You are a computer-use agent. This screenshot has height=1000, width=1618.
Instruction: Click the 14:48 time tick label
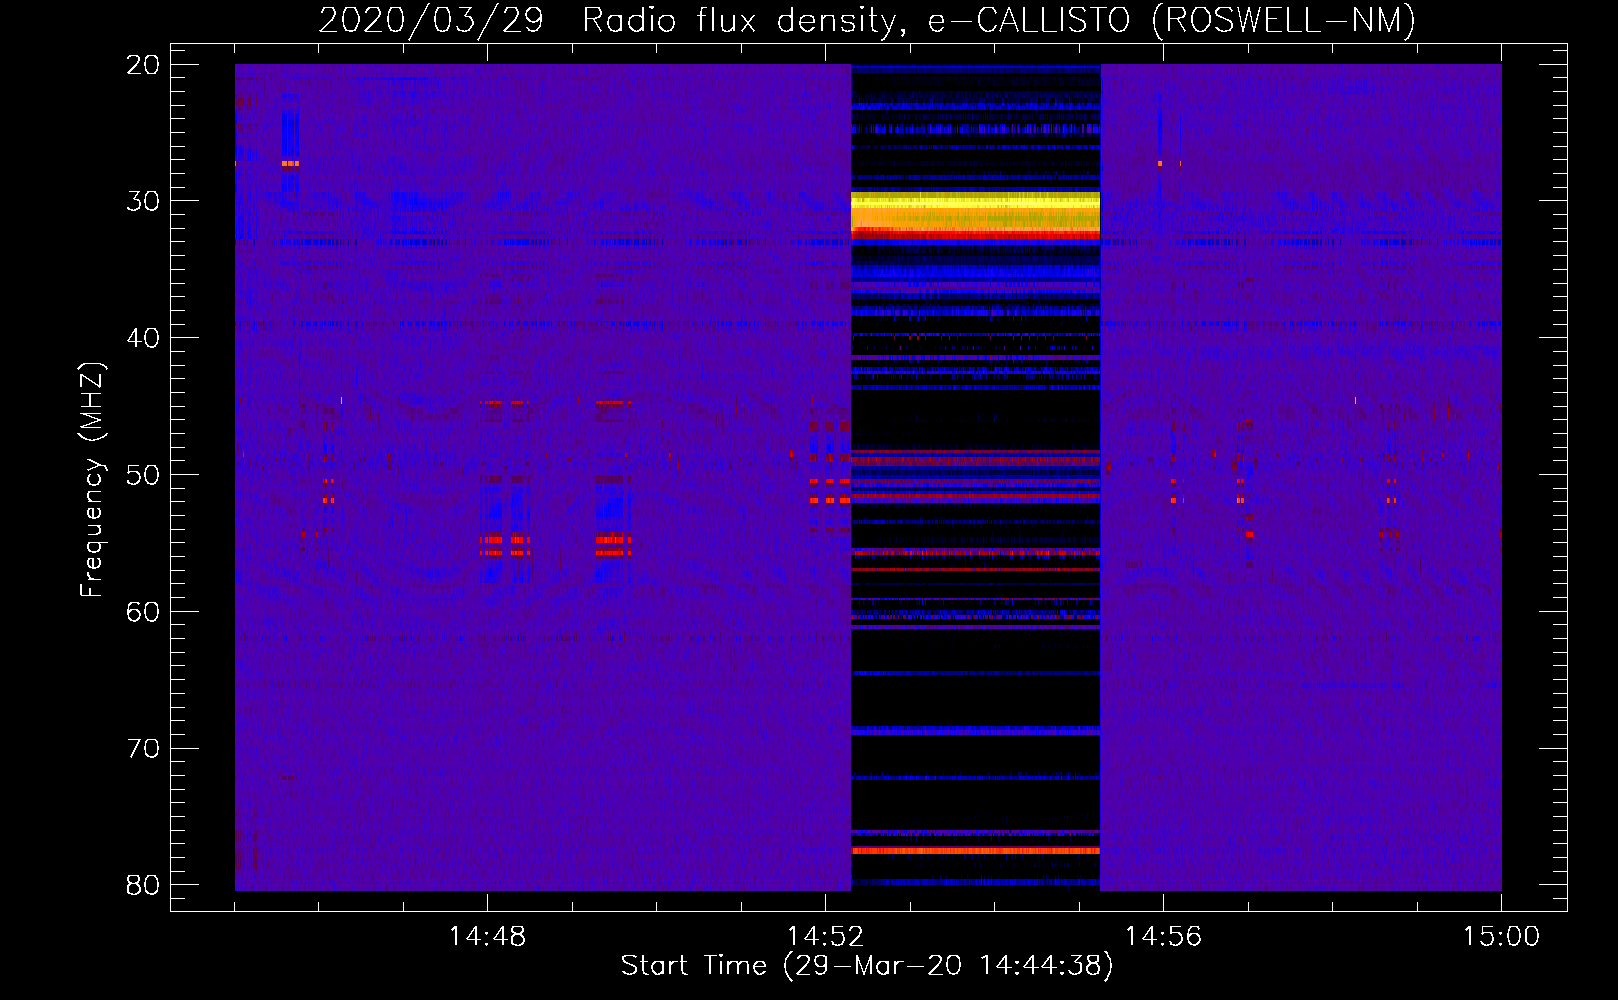click(487, 937)
